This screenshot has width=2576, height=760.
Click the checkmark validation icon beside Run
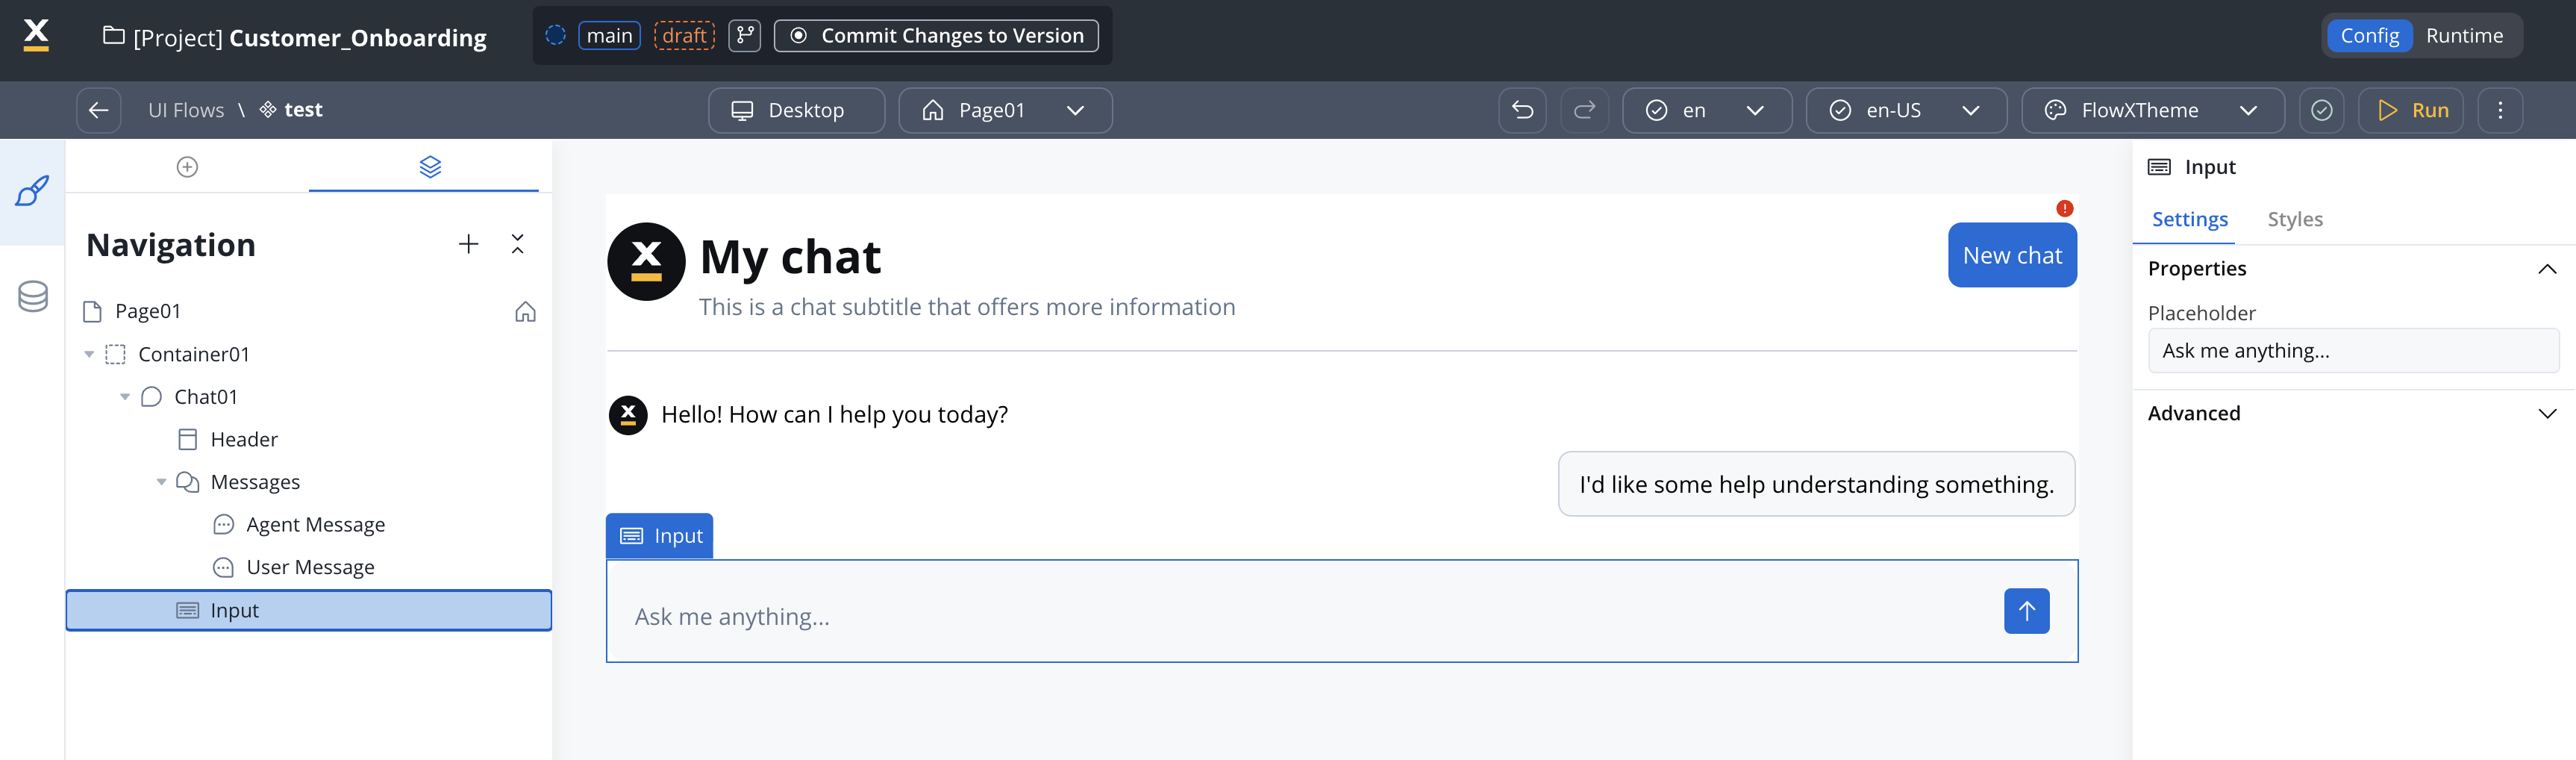[x=2321, y=110]
